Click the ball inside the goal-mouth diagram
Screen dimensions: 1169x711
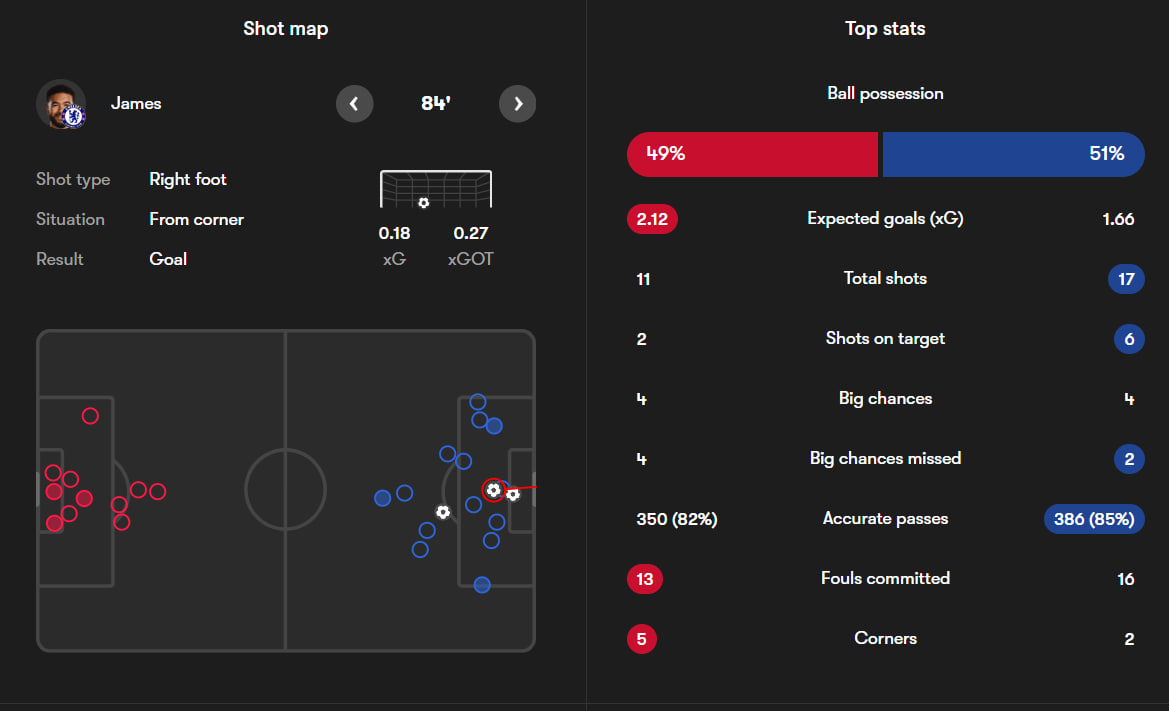423,203
